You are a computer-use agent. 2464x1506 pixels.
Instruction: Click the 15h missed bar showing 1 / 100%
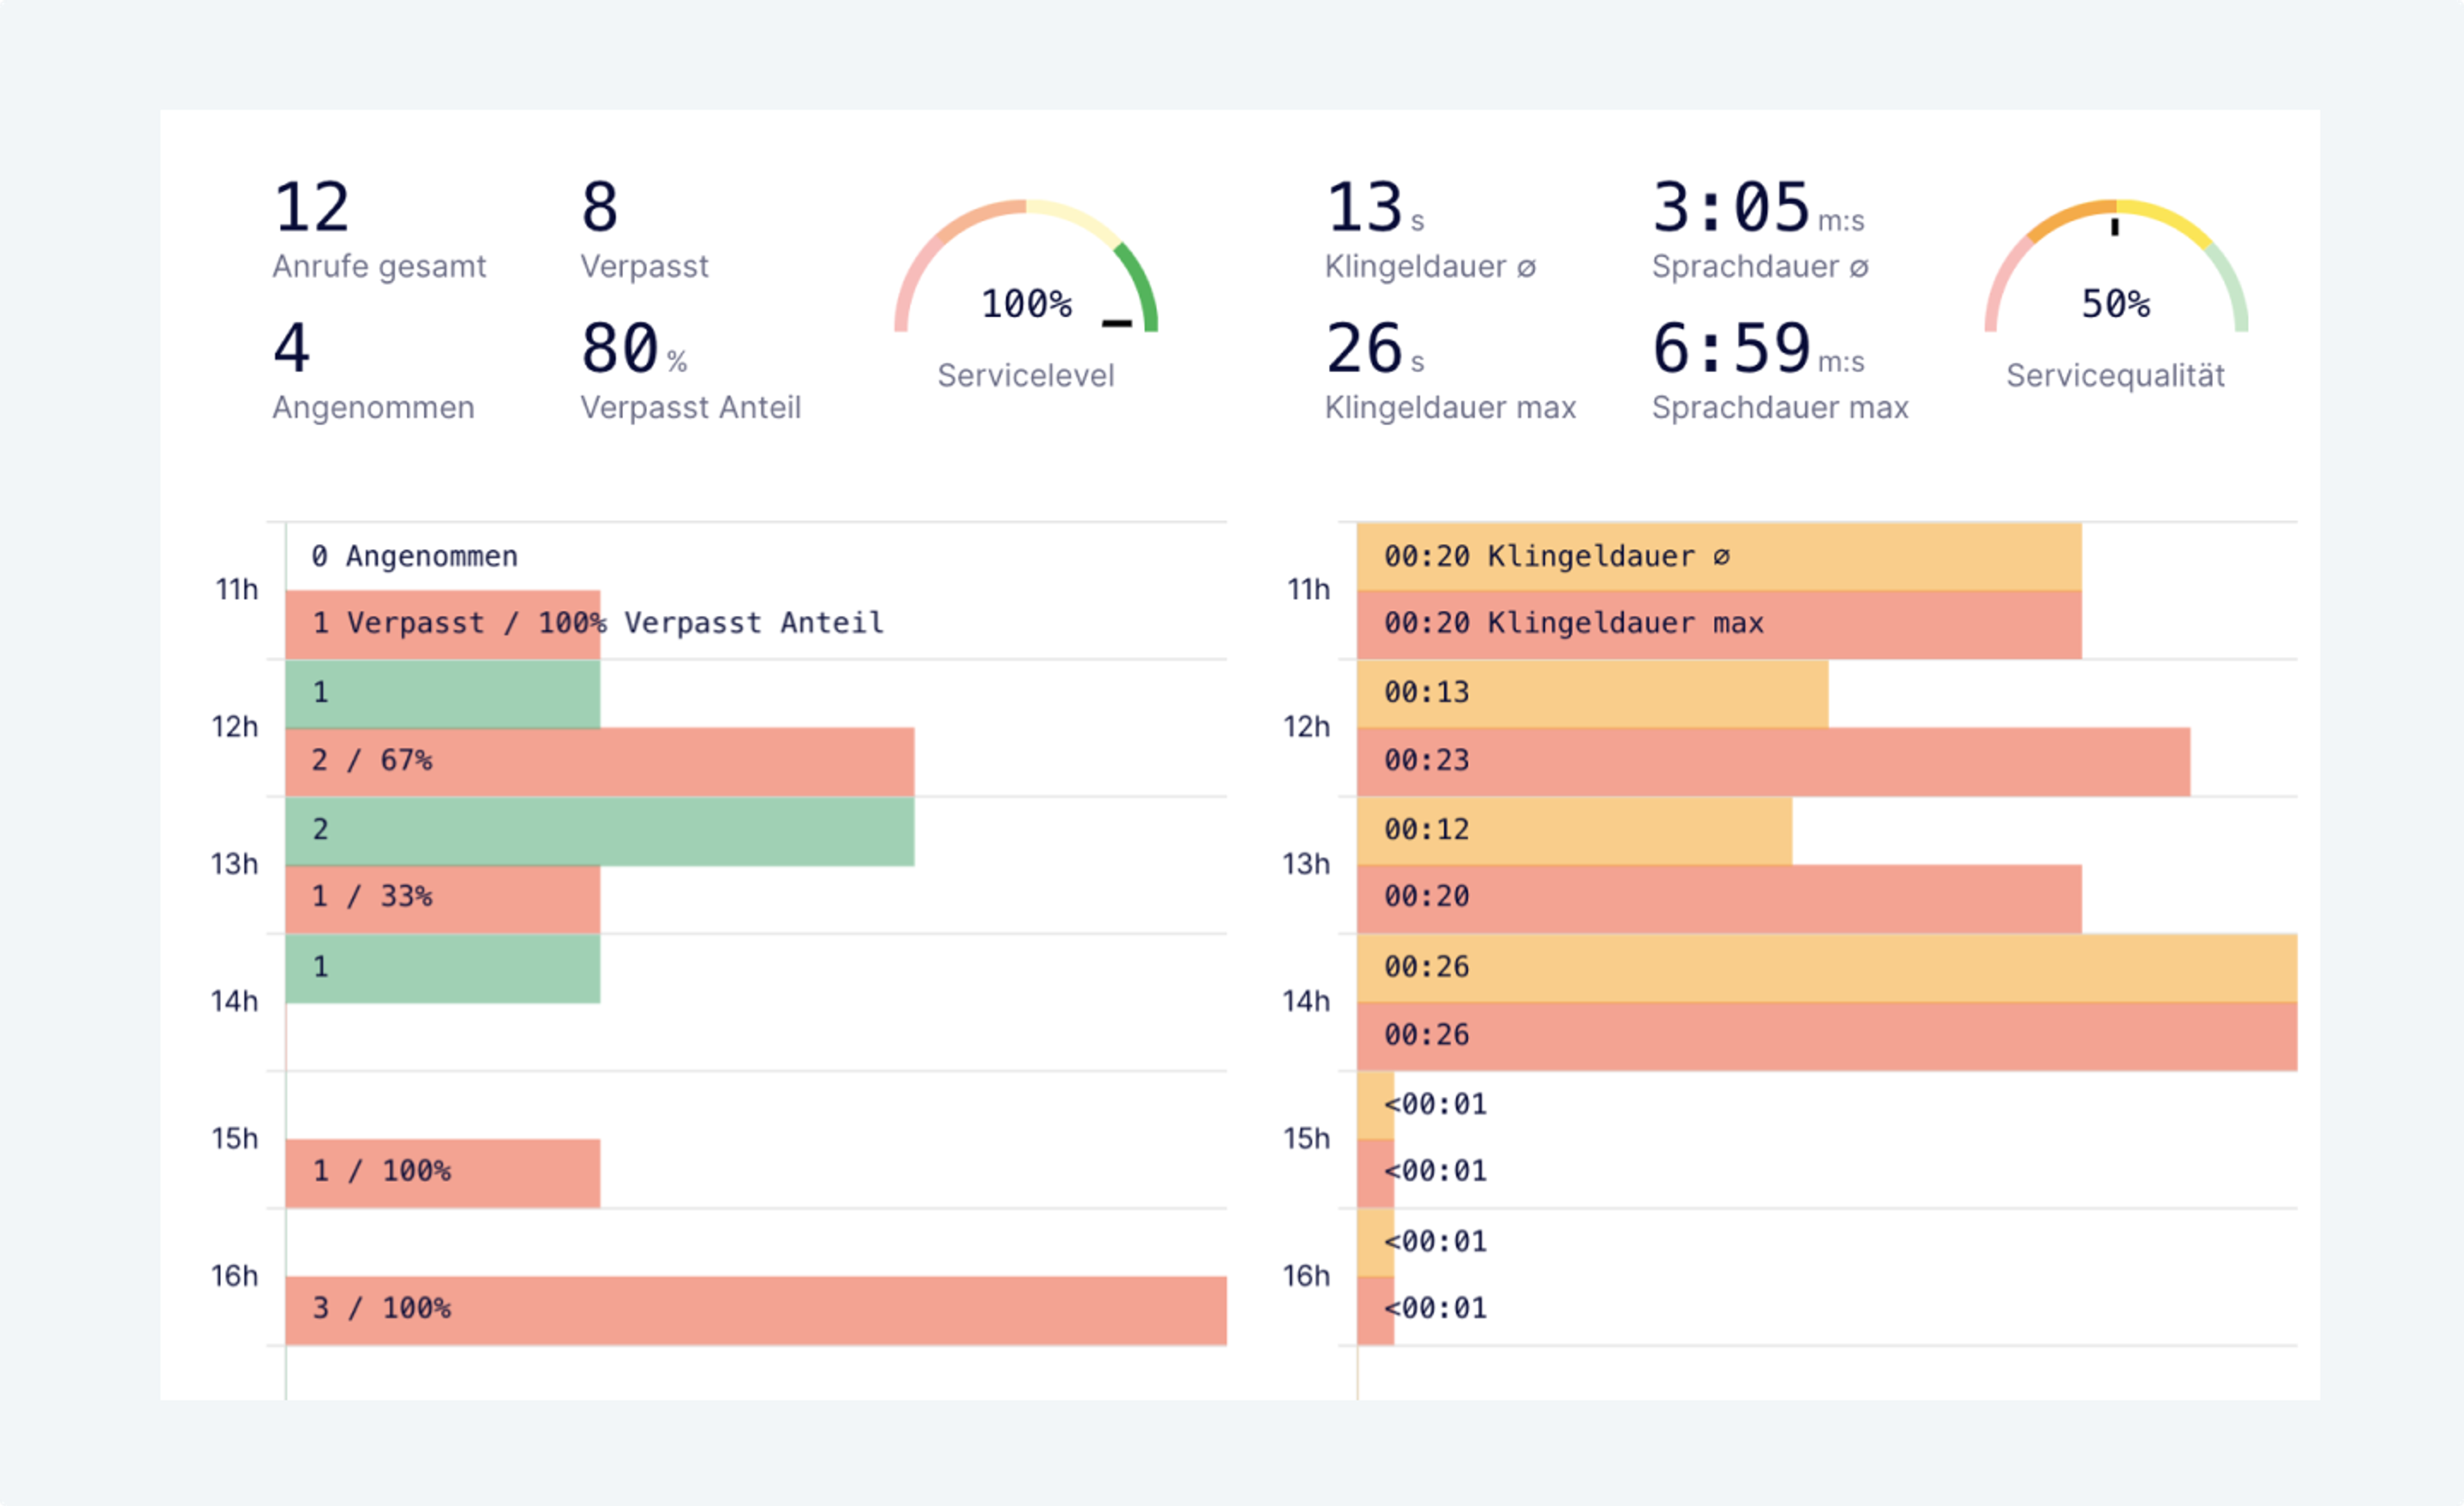pyautogui.click(x=442, y=1172)
